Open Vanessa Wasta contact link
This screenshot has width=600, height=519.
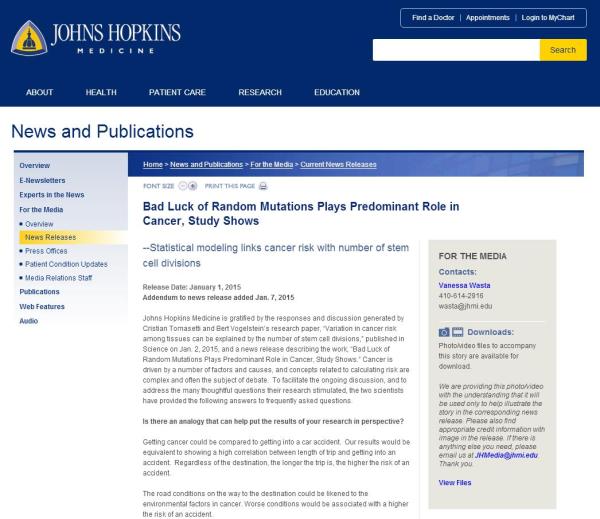465,285
